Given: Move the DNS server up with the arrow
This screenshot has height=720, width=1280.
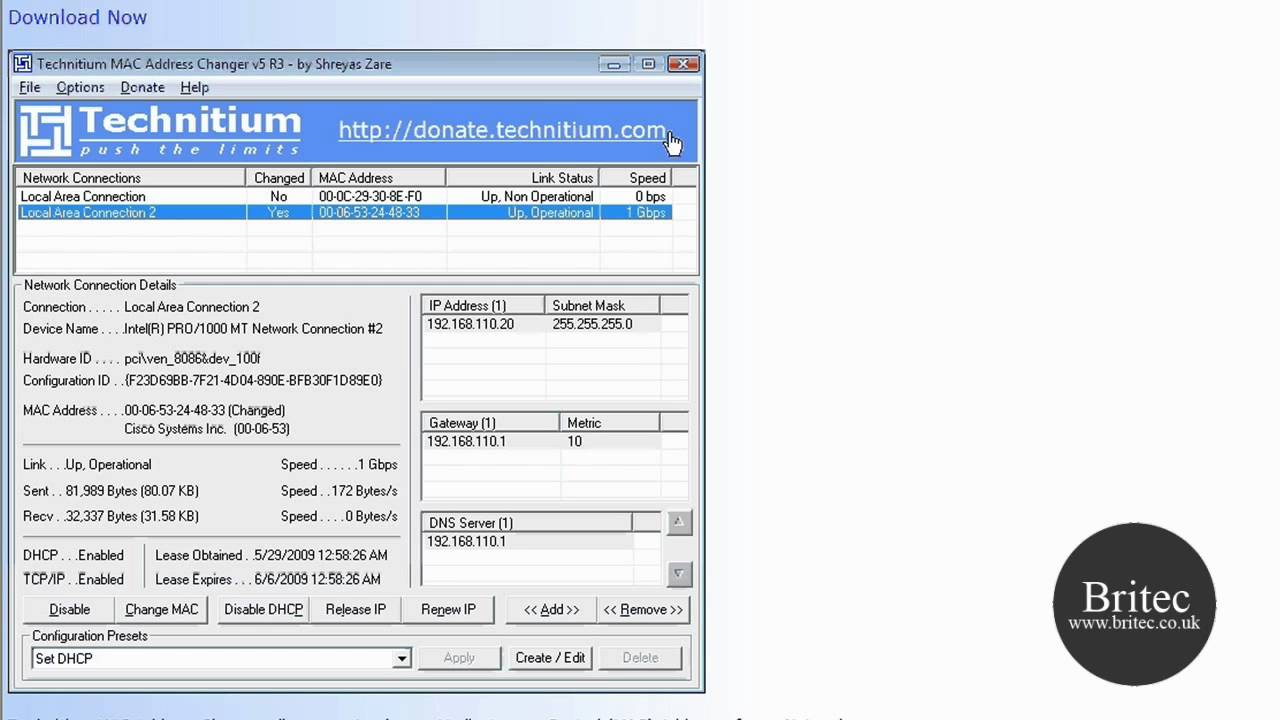Looking at the screenshot, I should click(678, 522).
